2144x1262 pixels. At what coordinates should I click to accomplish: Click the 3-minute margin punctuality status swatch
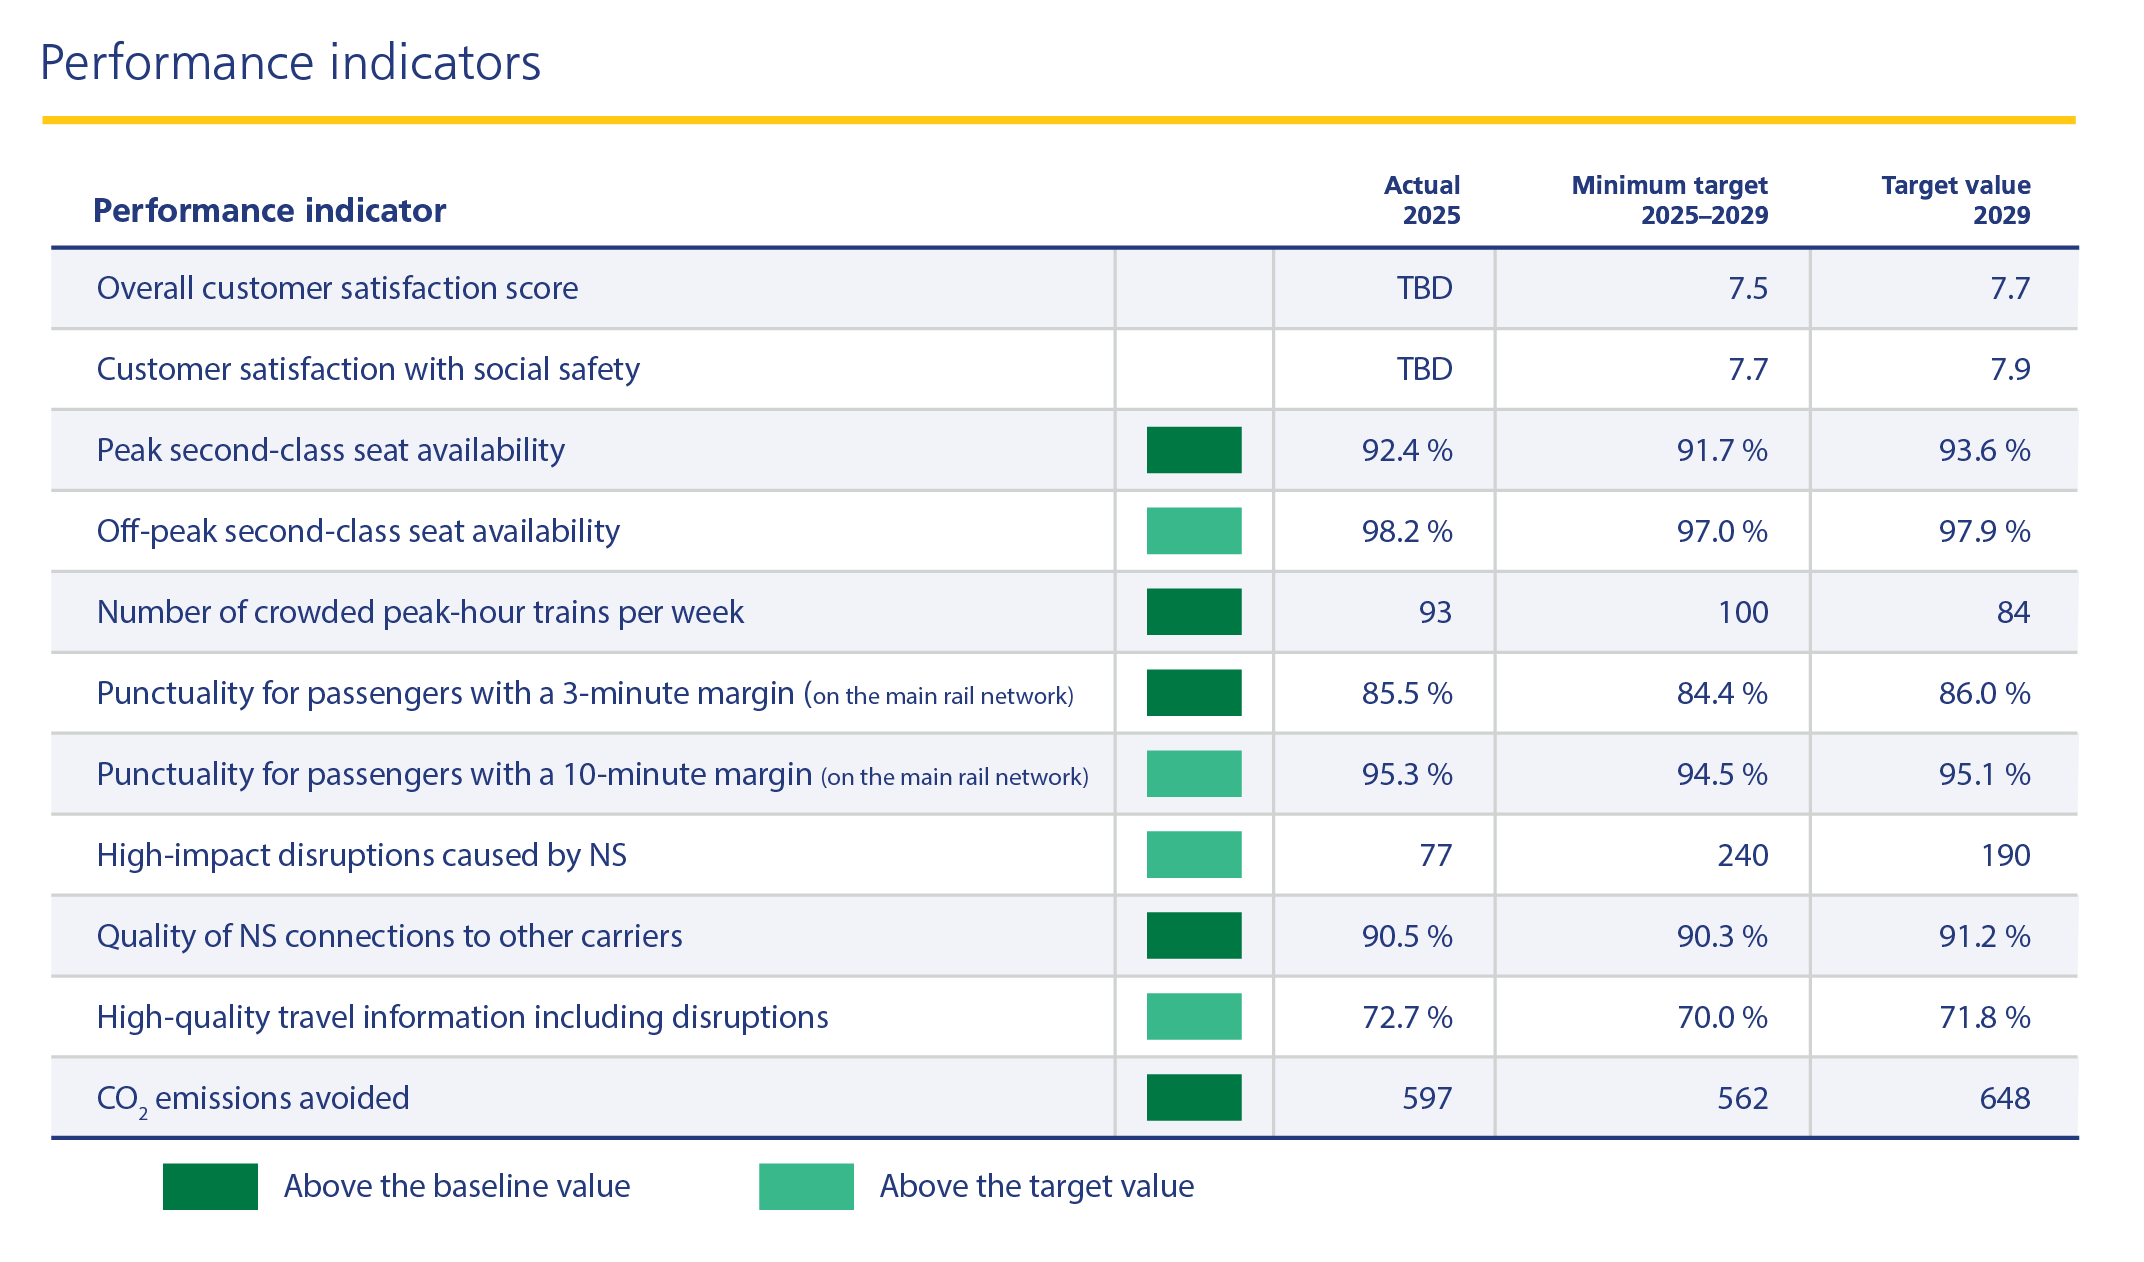(x=1193, y=693)
